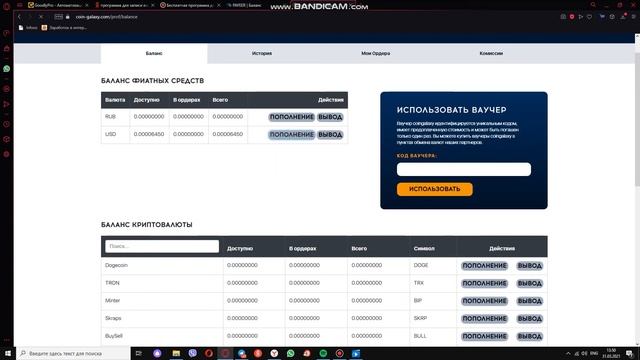Viewport: 640px width, 360px height.
Task: Click the orange ИСПОЛЬЗОВАТЬ voucher button
Action: pyautogui.click(x=435, y=189)
